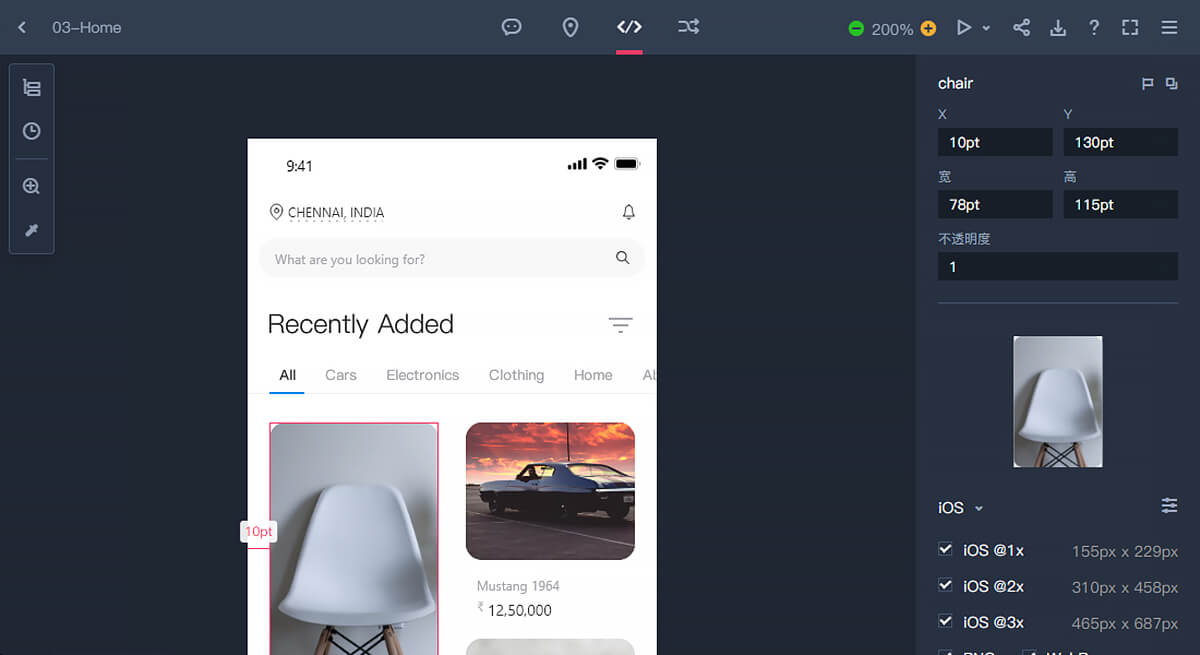Select the Cars tab in mockup
Viewport: 1200px width, 655px height.
[x=341, y=375]
